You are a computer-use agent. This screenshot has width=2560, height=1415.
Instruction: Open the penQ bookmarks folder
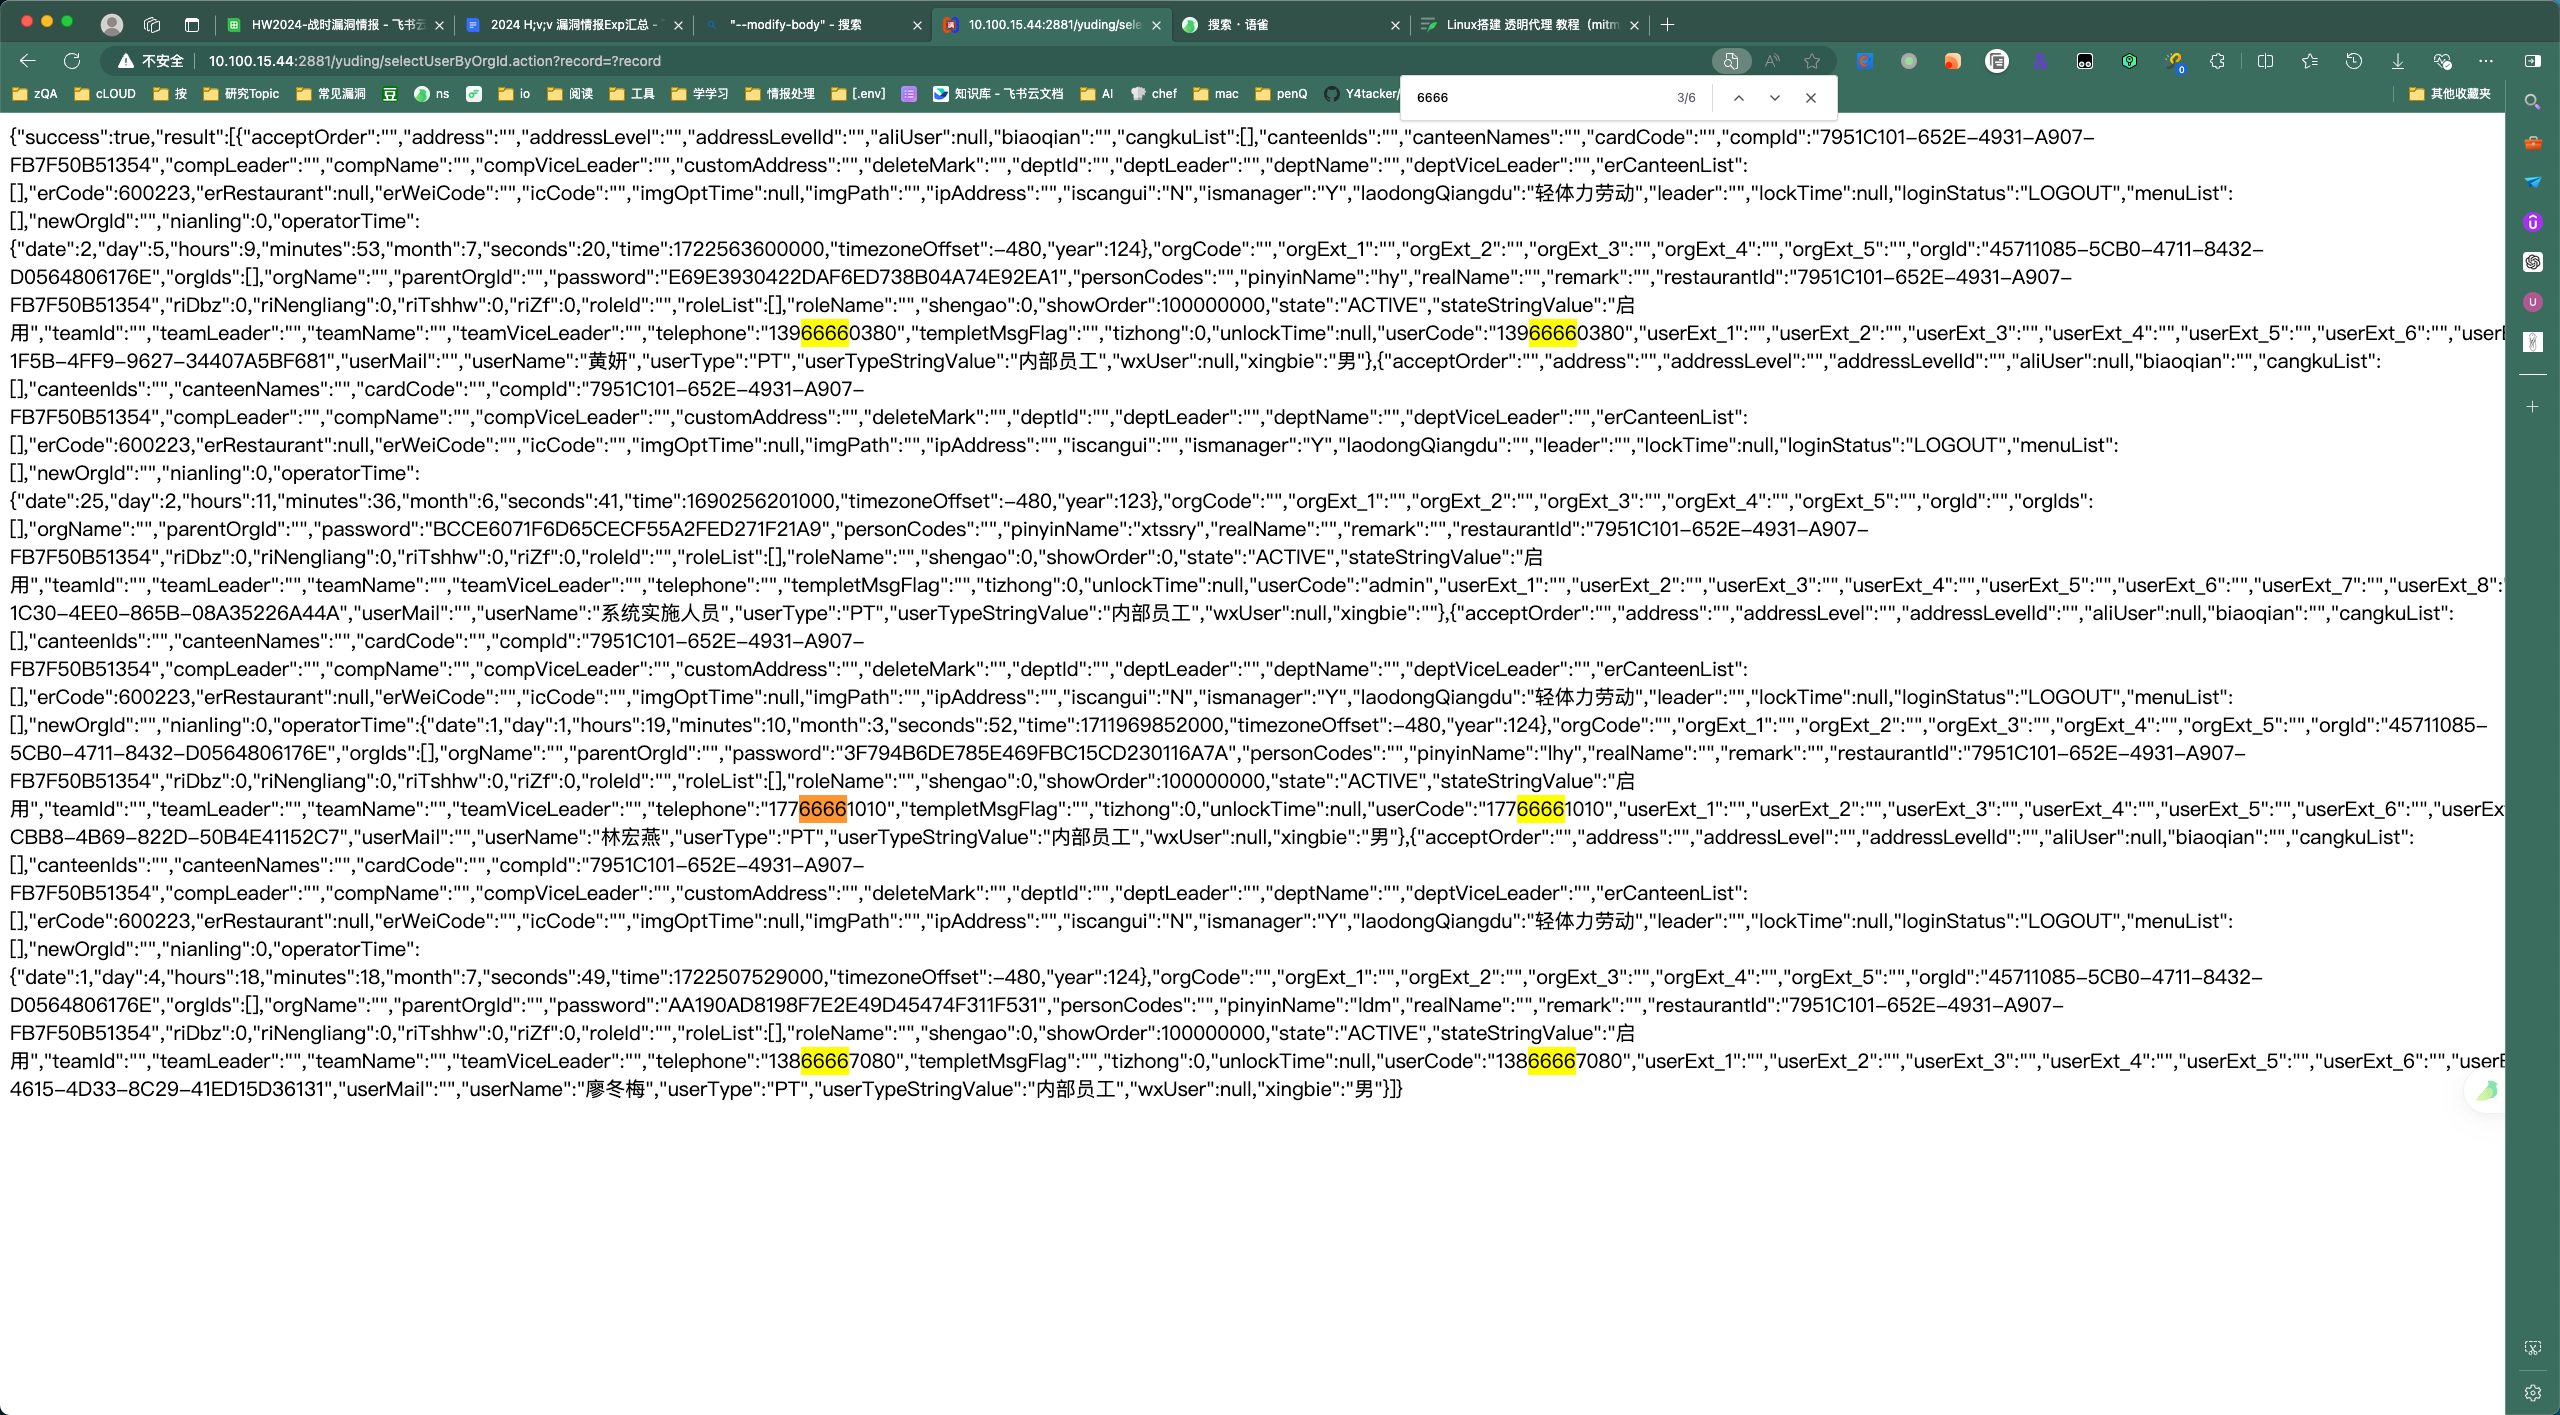click(x=1281, y=94)
